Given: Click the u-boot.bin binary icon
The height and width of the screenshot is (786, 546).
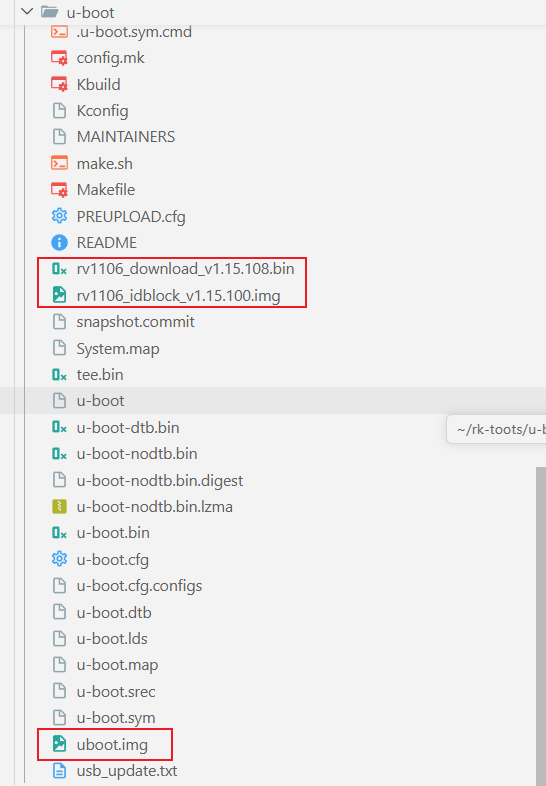Looking at the screenshot, I should pos(59,533).
